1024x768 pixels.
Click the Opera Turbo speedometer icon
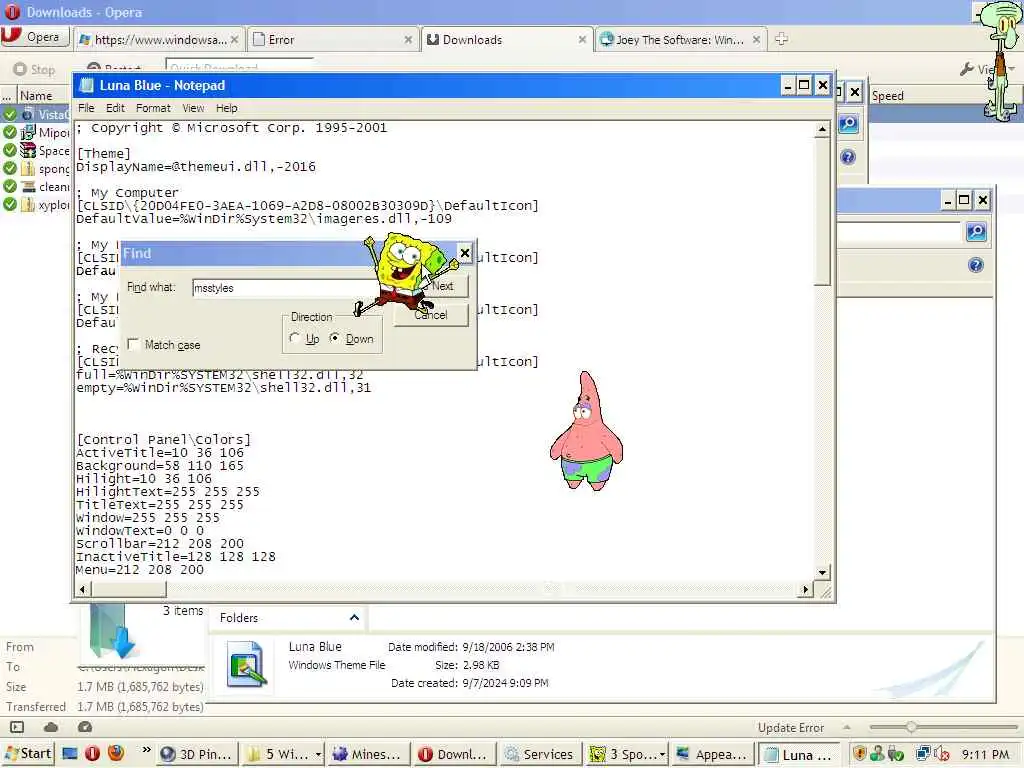85,727
